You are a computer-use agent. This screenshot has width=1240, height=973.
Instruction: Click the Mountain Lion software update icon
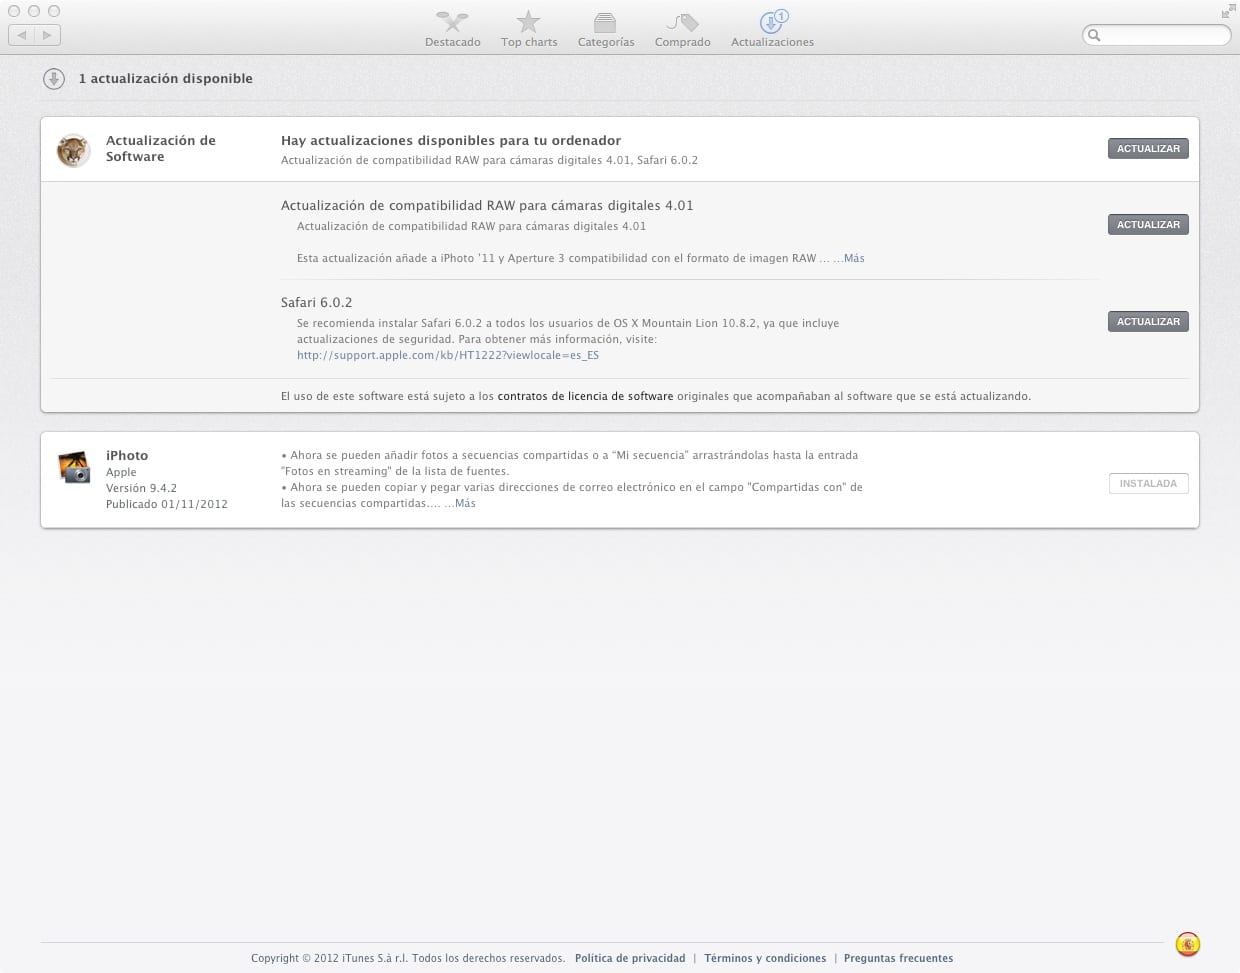pos(73,151)
